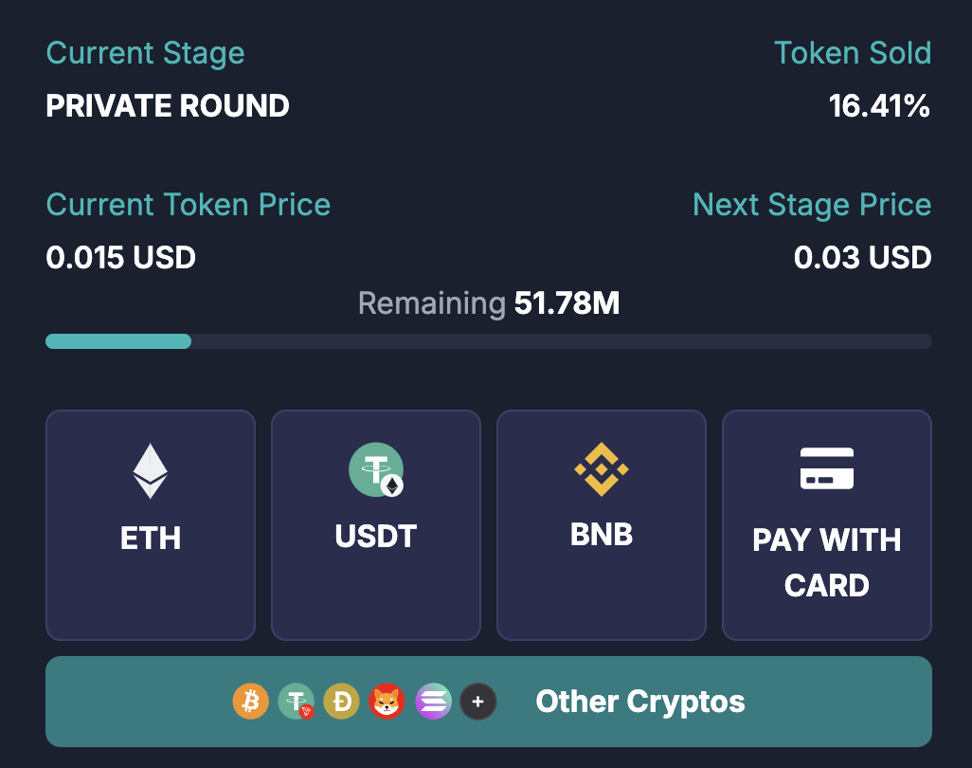Click the Dogecoin icon
Viewport: 972px width, 768px height.
(342, 702)
